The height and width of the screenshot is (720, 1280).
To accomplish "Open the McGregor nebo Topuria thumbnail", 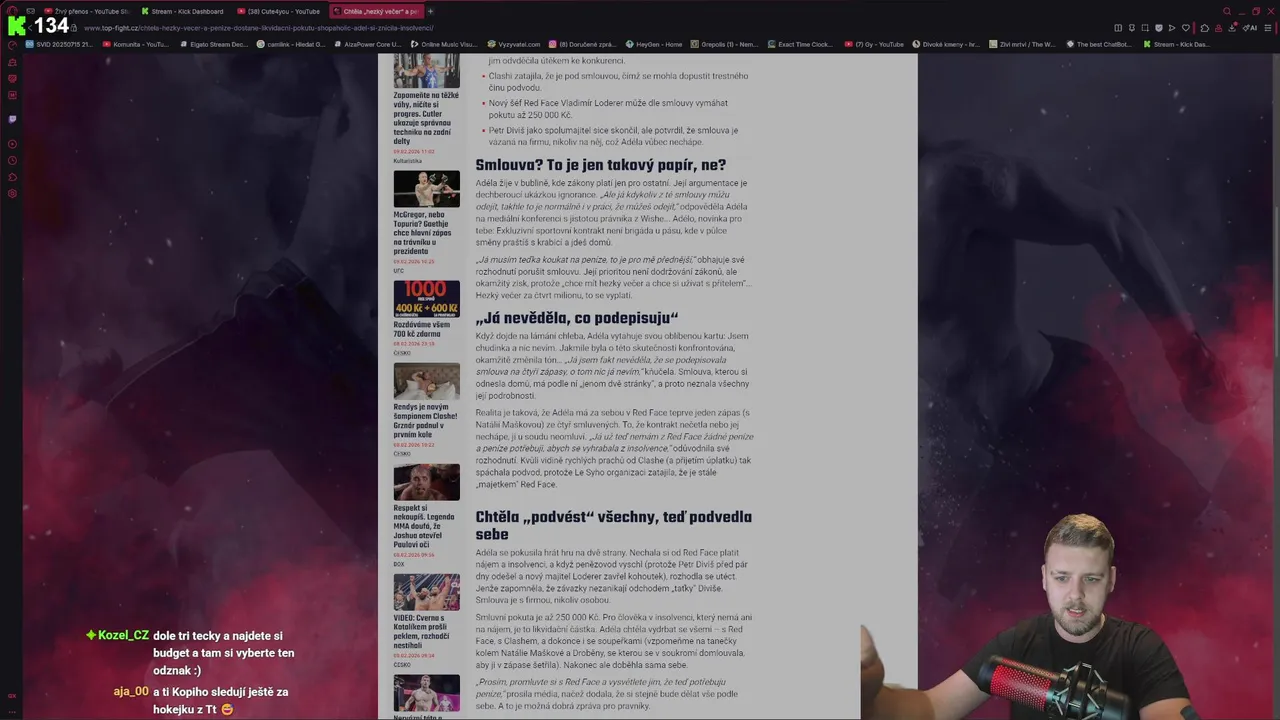I will (x=426, y=189).
